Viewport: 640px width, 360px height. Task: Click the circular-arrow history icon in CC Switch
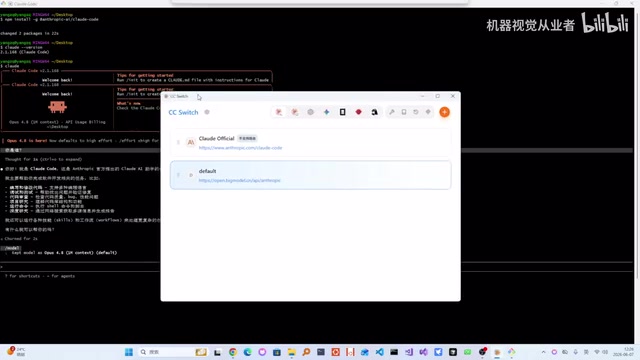click(416, 112)
